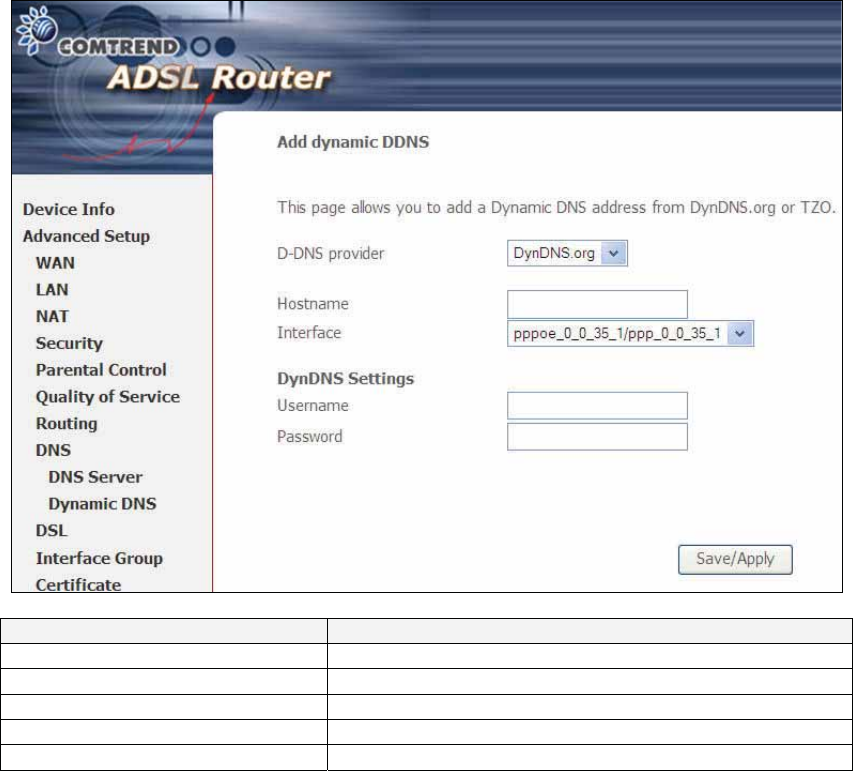Go to the WAN settings page

[55, 263]
